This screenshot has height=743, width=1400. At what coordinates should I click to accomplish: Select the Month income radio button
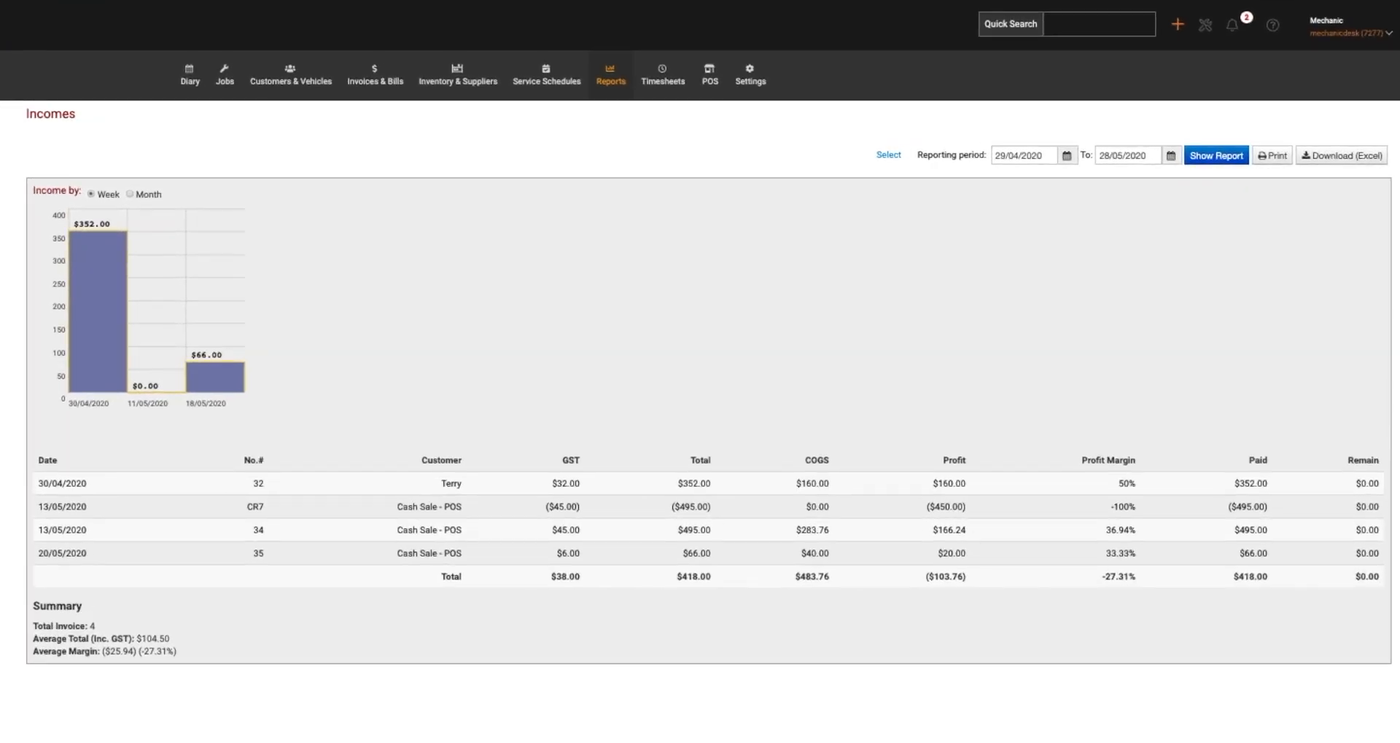point(130,194)
